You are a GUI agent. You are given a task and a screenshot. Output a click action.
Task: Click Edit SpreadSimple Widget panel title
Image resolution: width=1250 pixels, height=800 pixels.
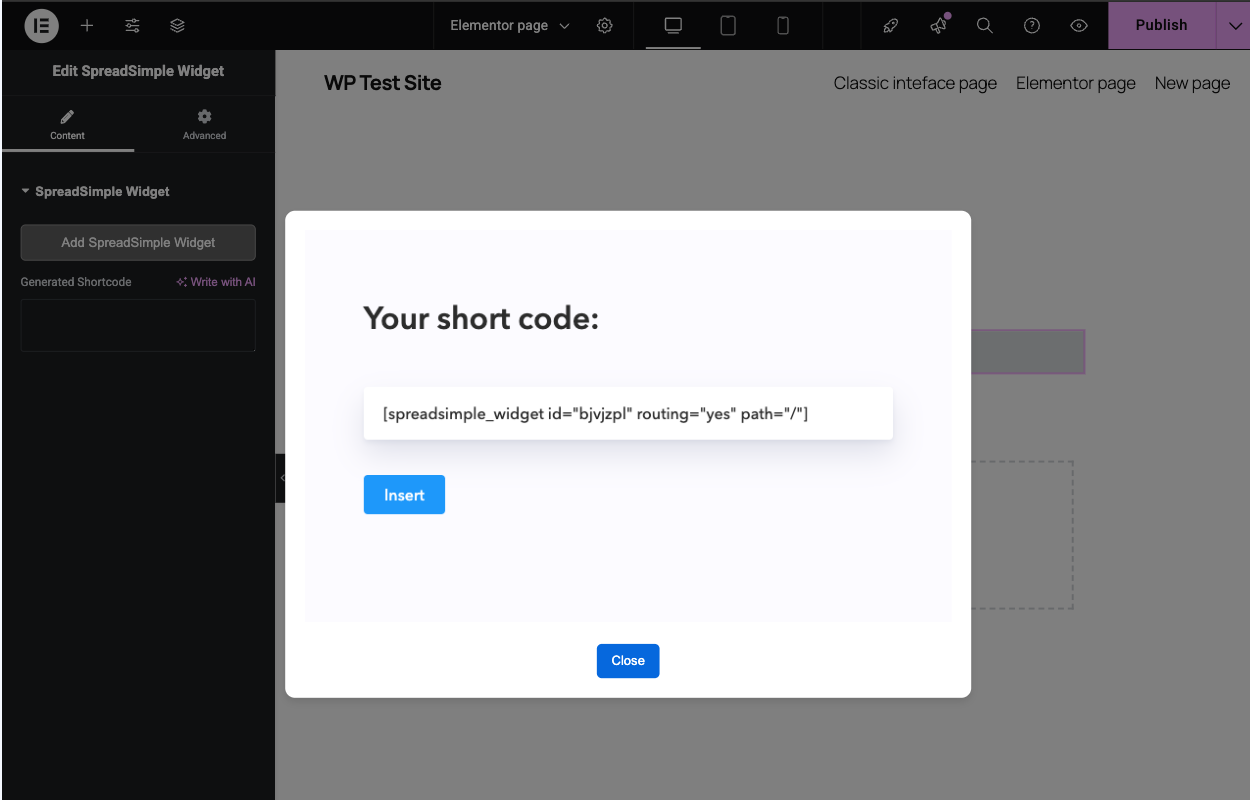coord(138,71)
